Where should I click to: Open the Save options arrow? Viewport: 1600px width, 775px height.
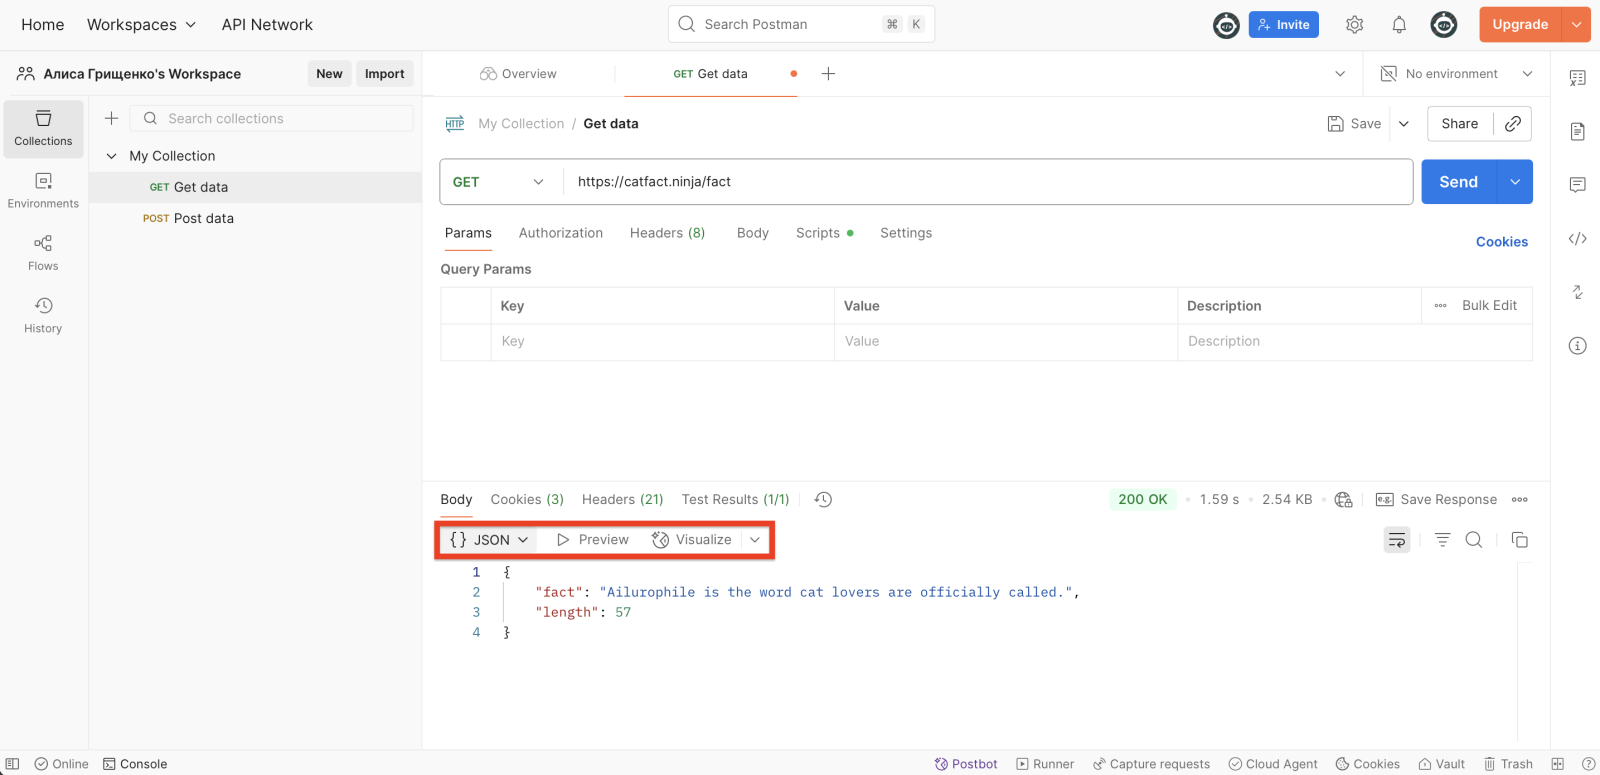coord(1403,124)
